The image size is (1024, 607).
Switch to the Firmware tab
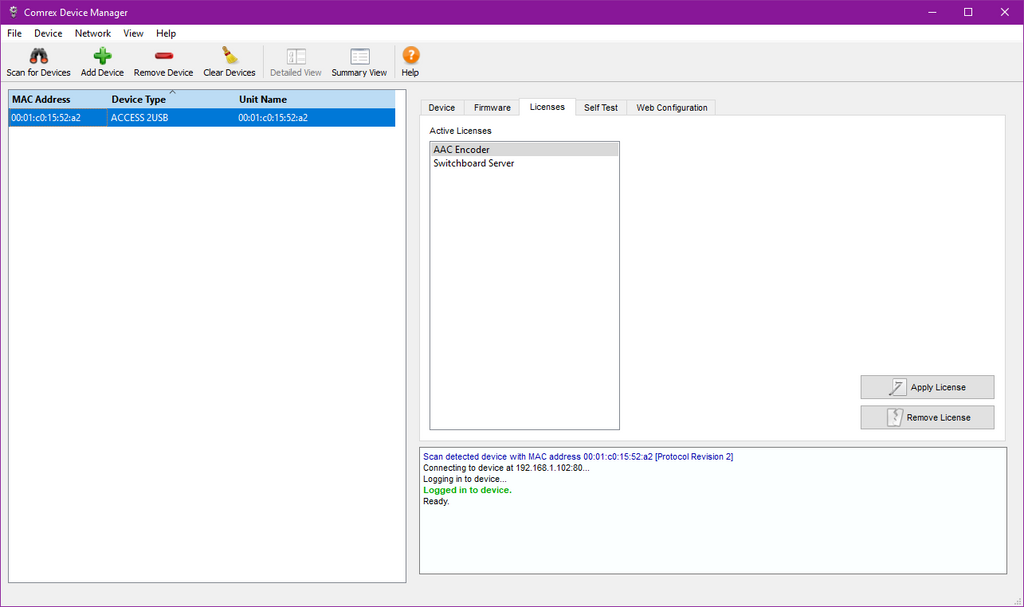coord(492,108)
